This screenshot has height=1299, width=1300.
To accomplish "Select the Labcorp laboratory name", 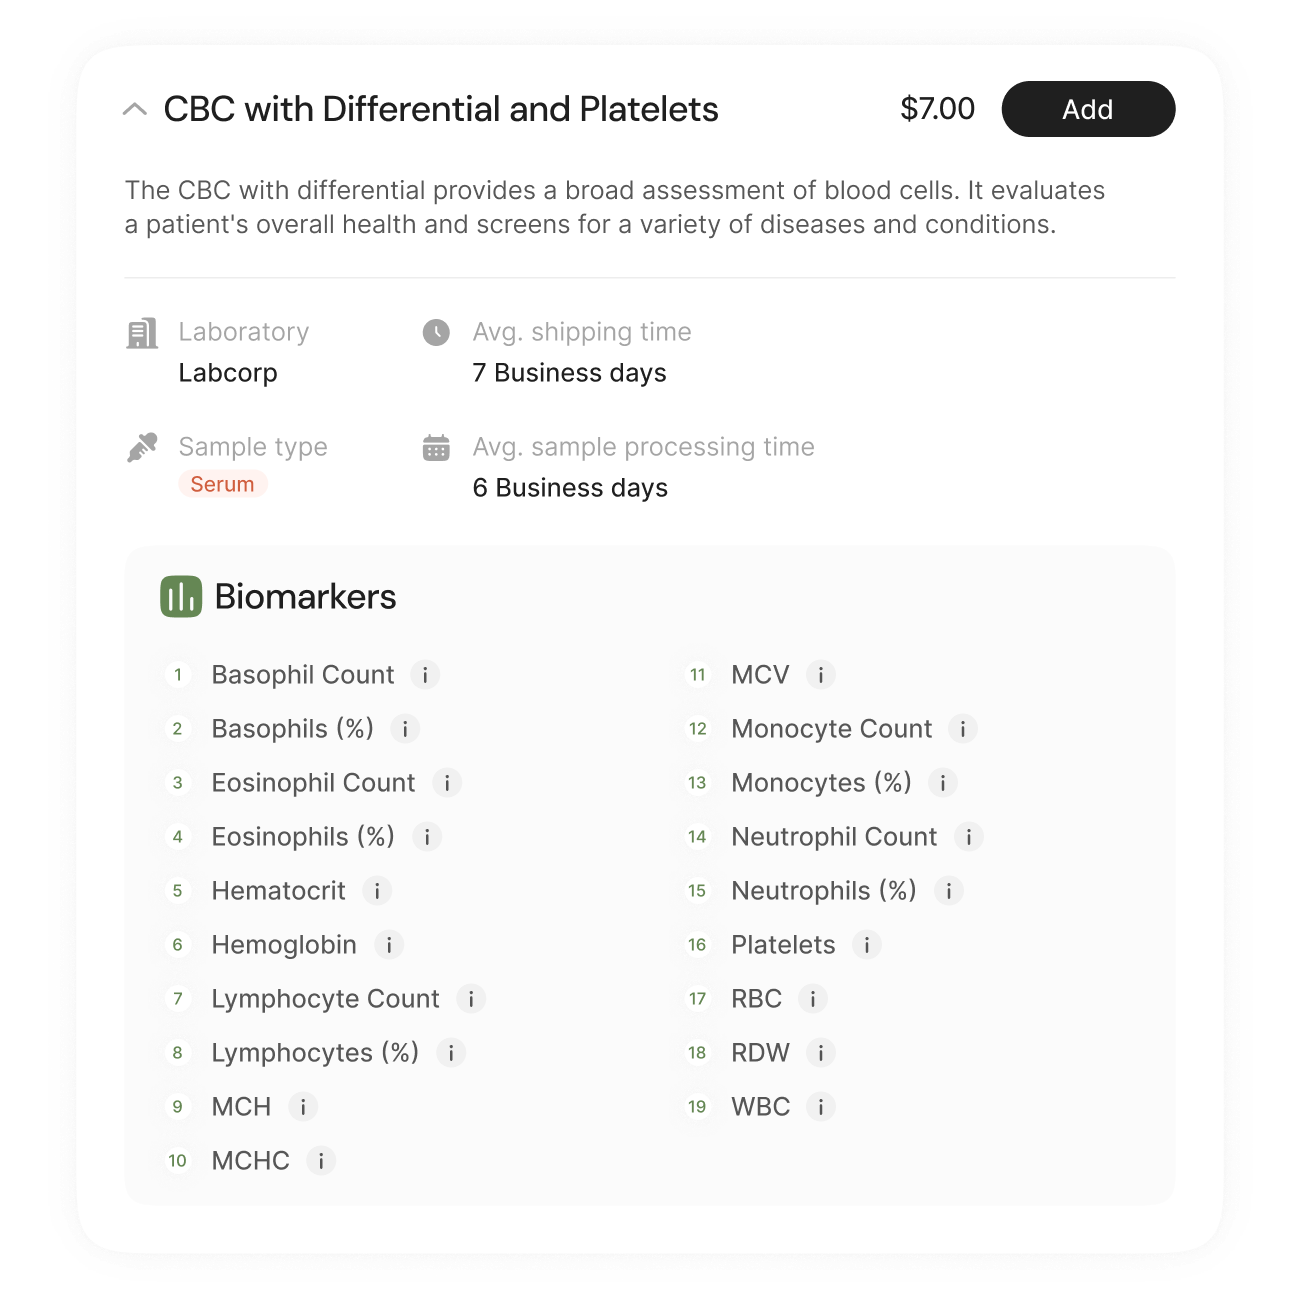I will point(228,373).
